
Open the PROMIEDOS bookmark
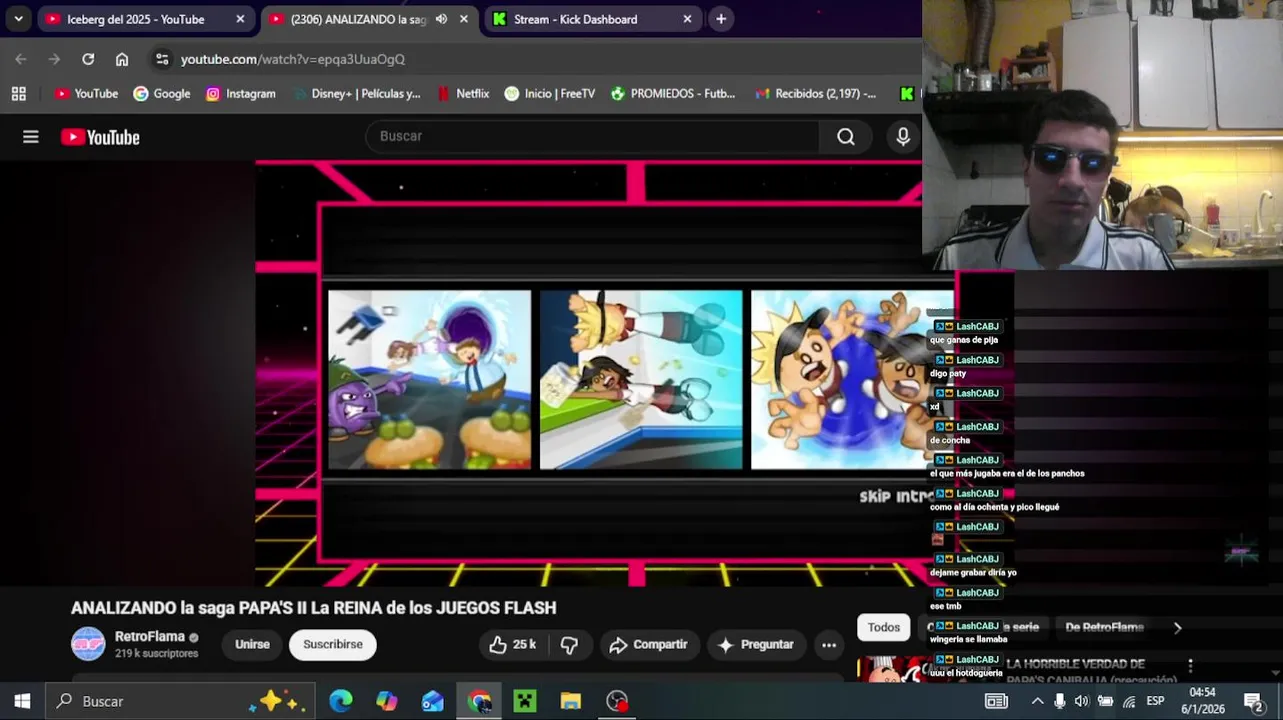tap(672, 93)
